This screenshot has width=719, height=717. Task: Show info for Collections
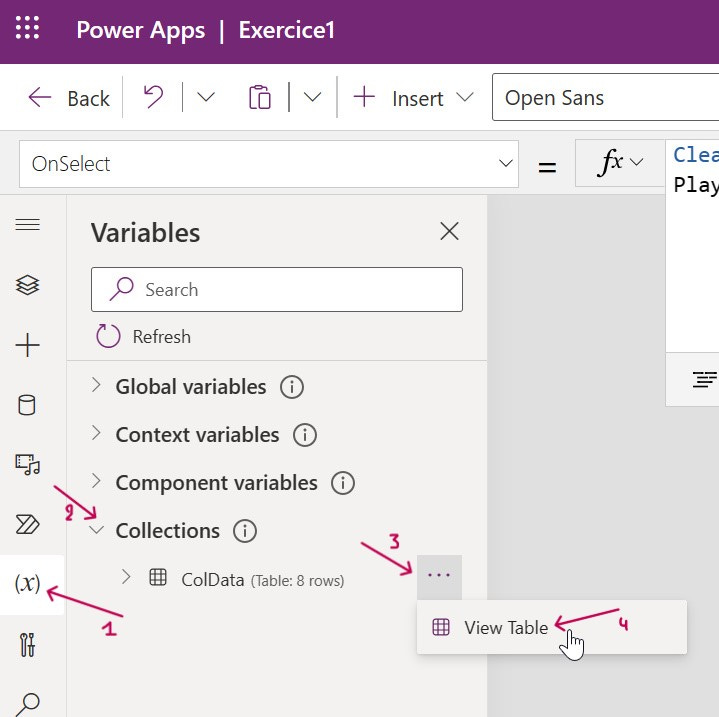[245, 531]
